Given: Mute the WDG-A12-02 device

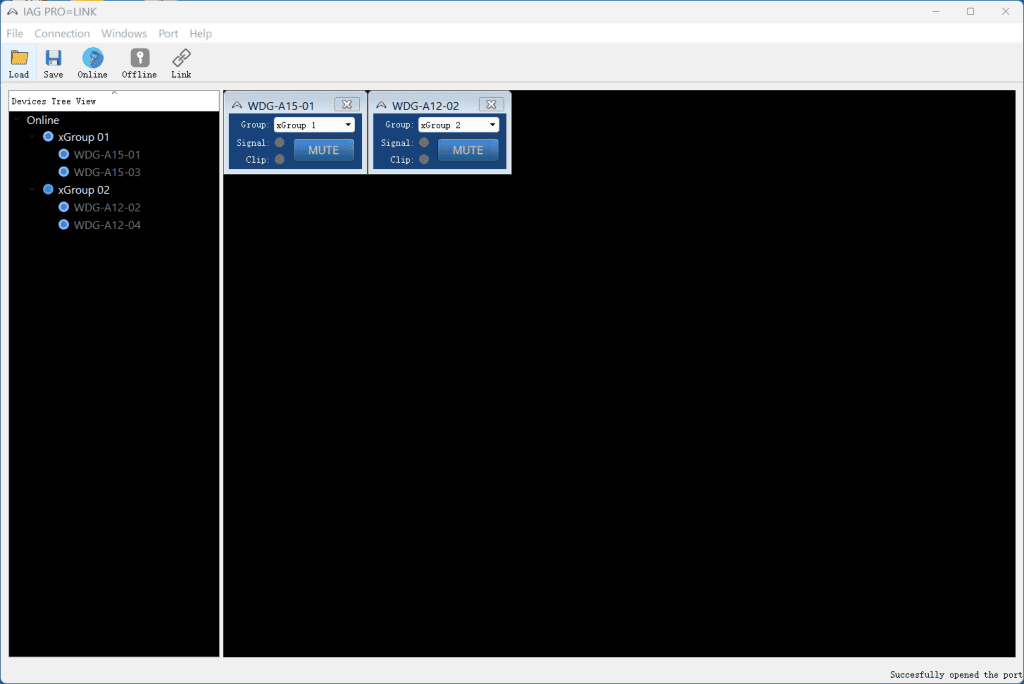Looking at the screenshot, I should tap(468, 150).
